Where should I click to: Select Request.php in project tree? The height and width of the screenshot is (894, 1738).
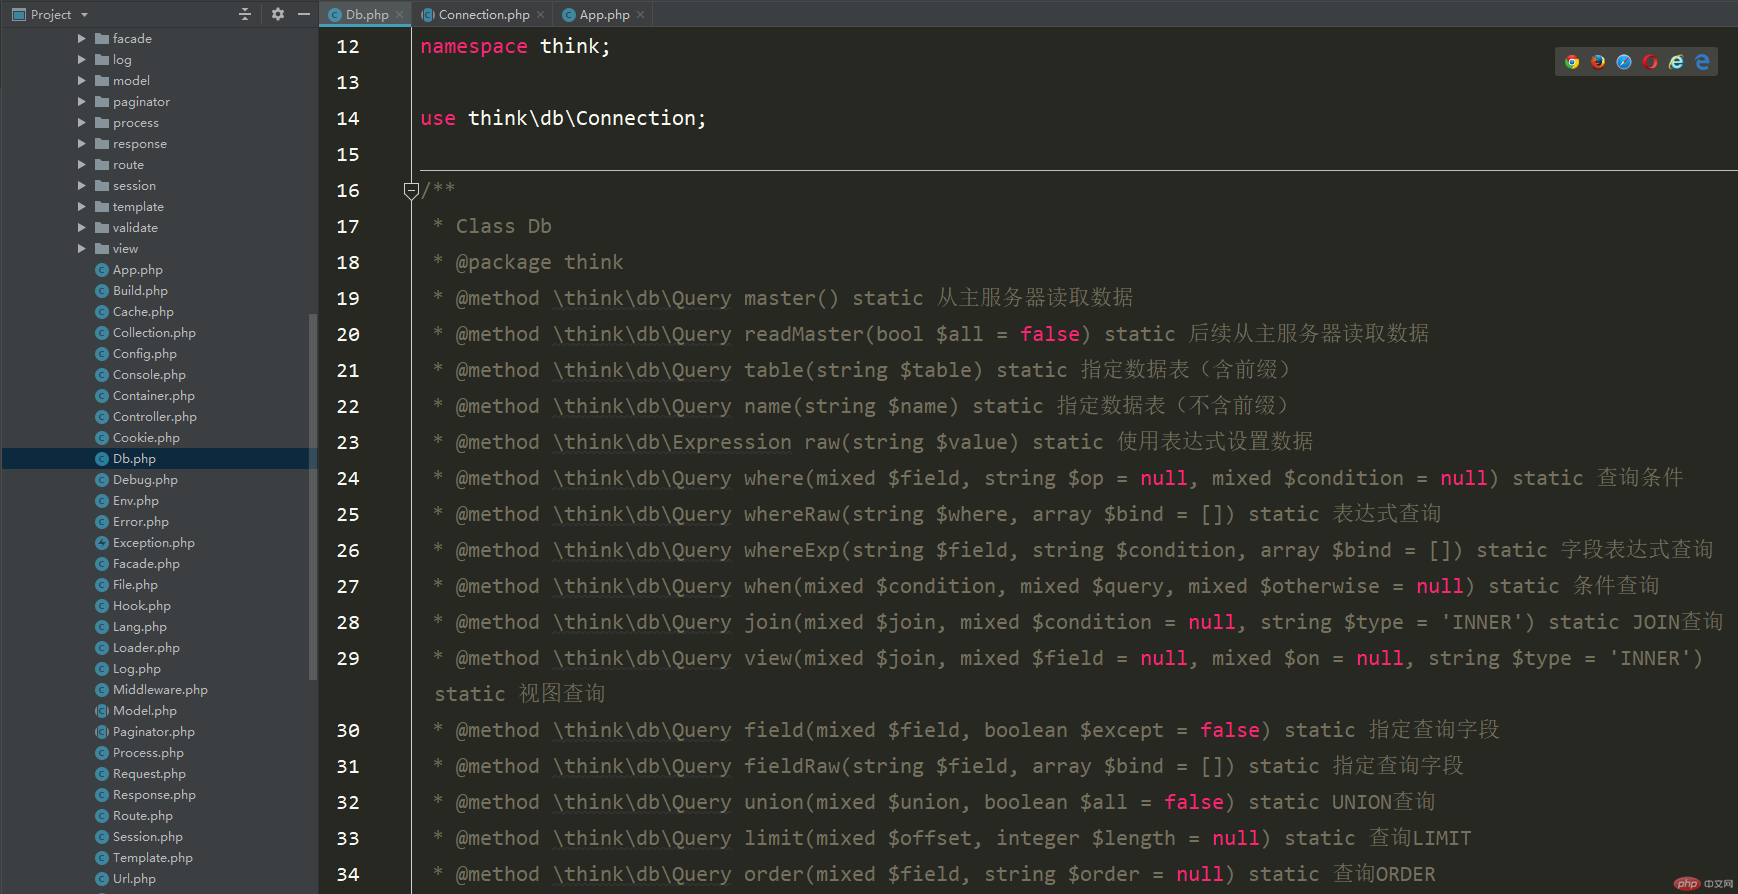point(140,774)
